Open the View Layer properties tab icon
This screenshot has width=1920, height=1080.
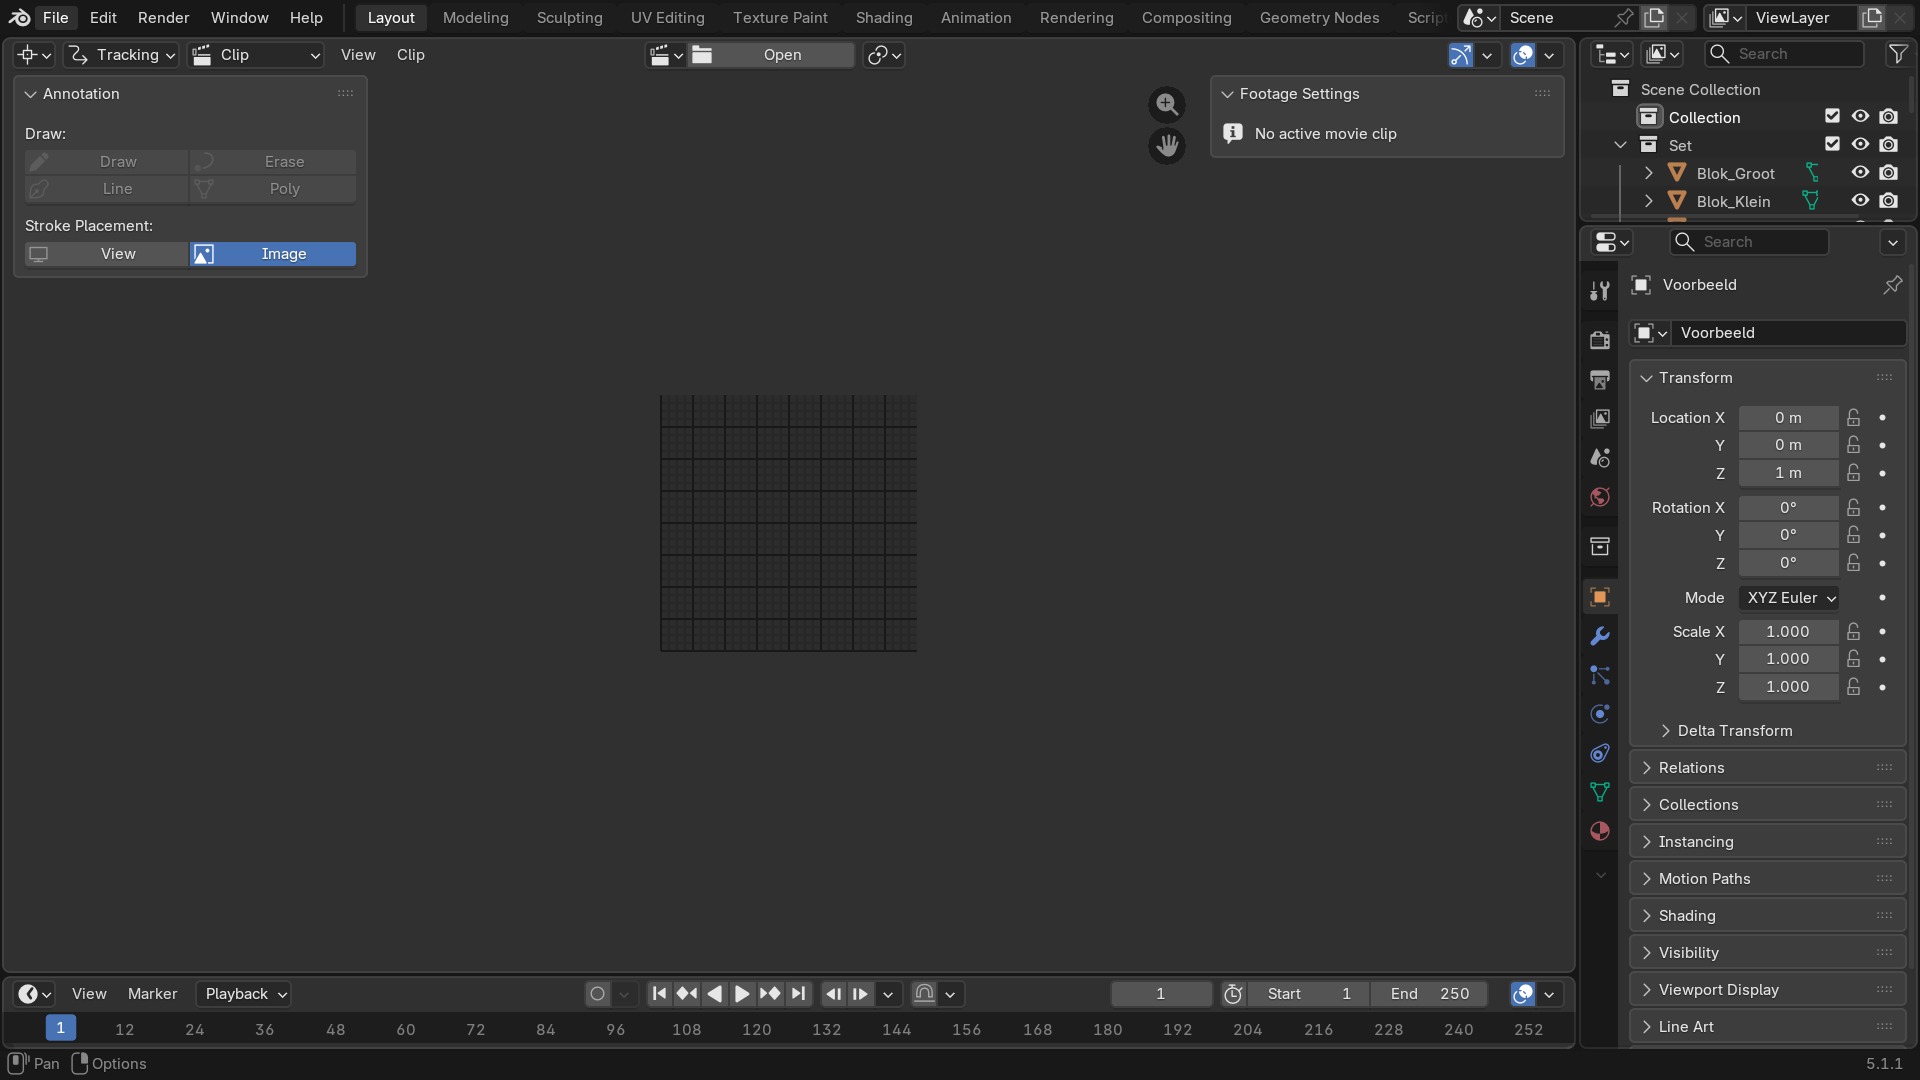(x=1600, y=418)
